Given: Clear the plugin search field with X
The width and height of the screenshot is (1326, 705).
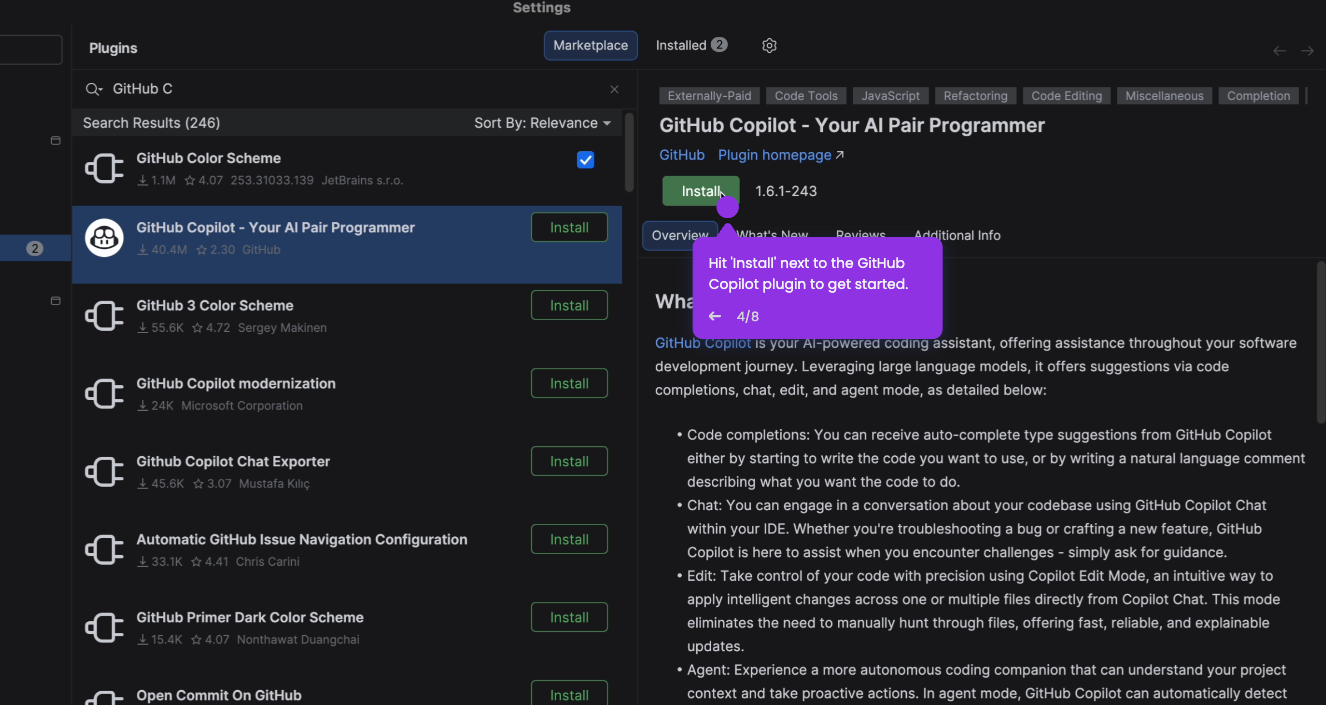Looking at the screenshot, I should tap(614, 89).
